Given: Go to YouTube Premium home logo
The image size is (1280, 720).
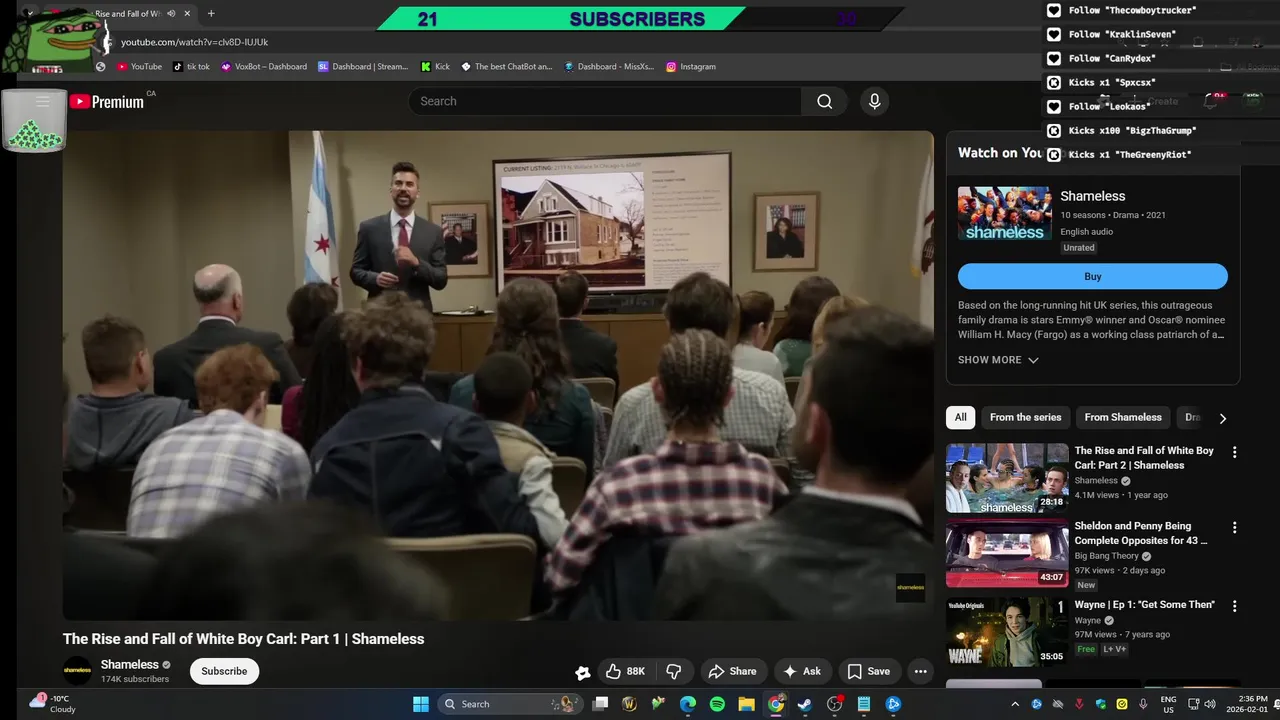Looking at the screenshot, I should click(x=107, y=101).
